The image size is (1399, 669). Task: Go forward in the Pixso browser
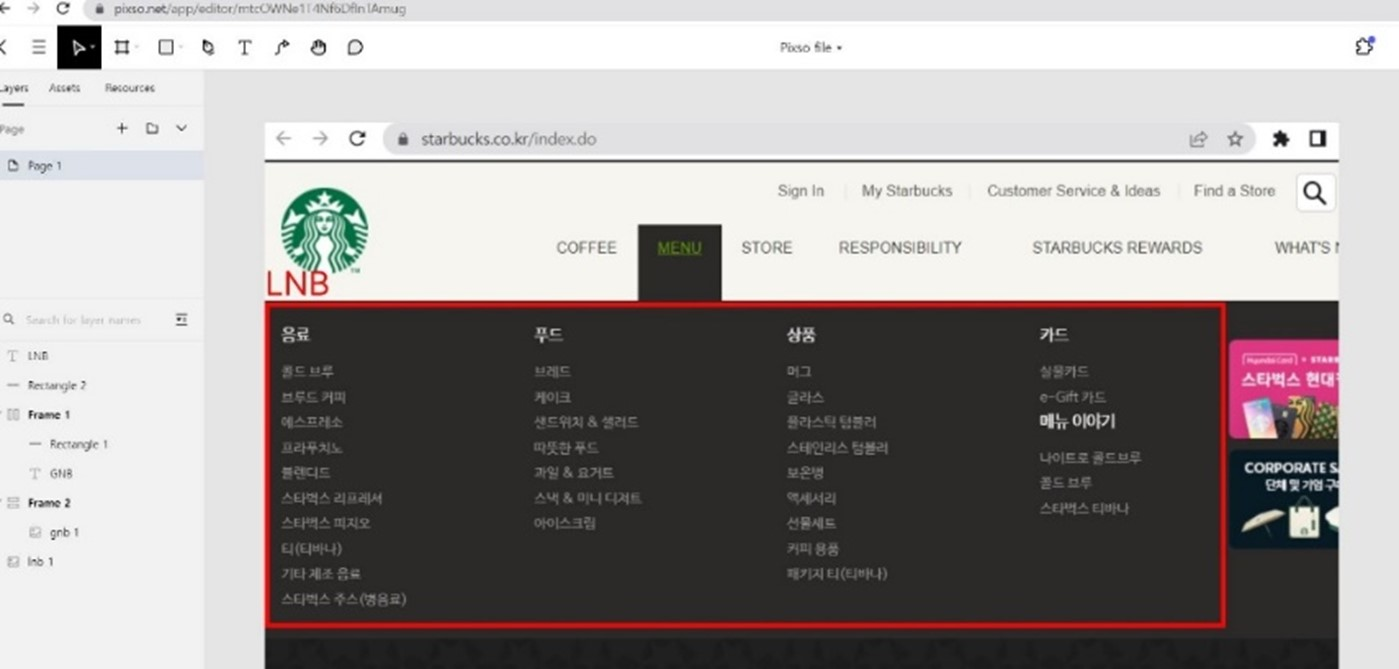32,8
